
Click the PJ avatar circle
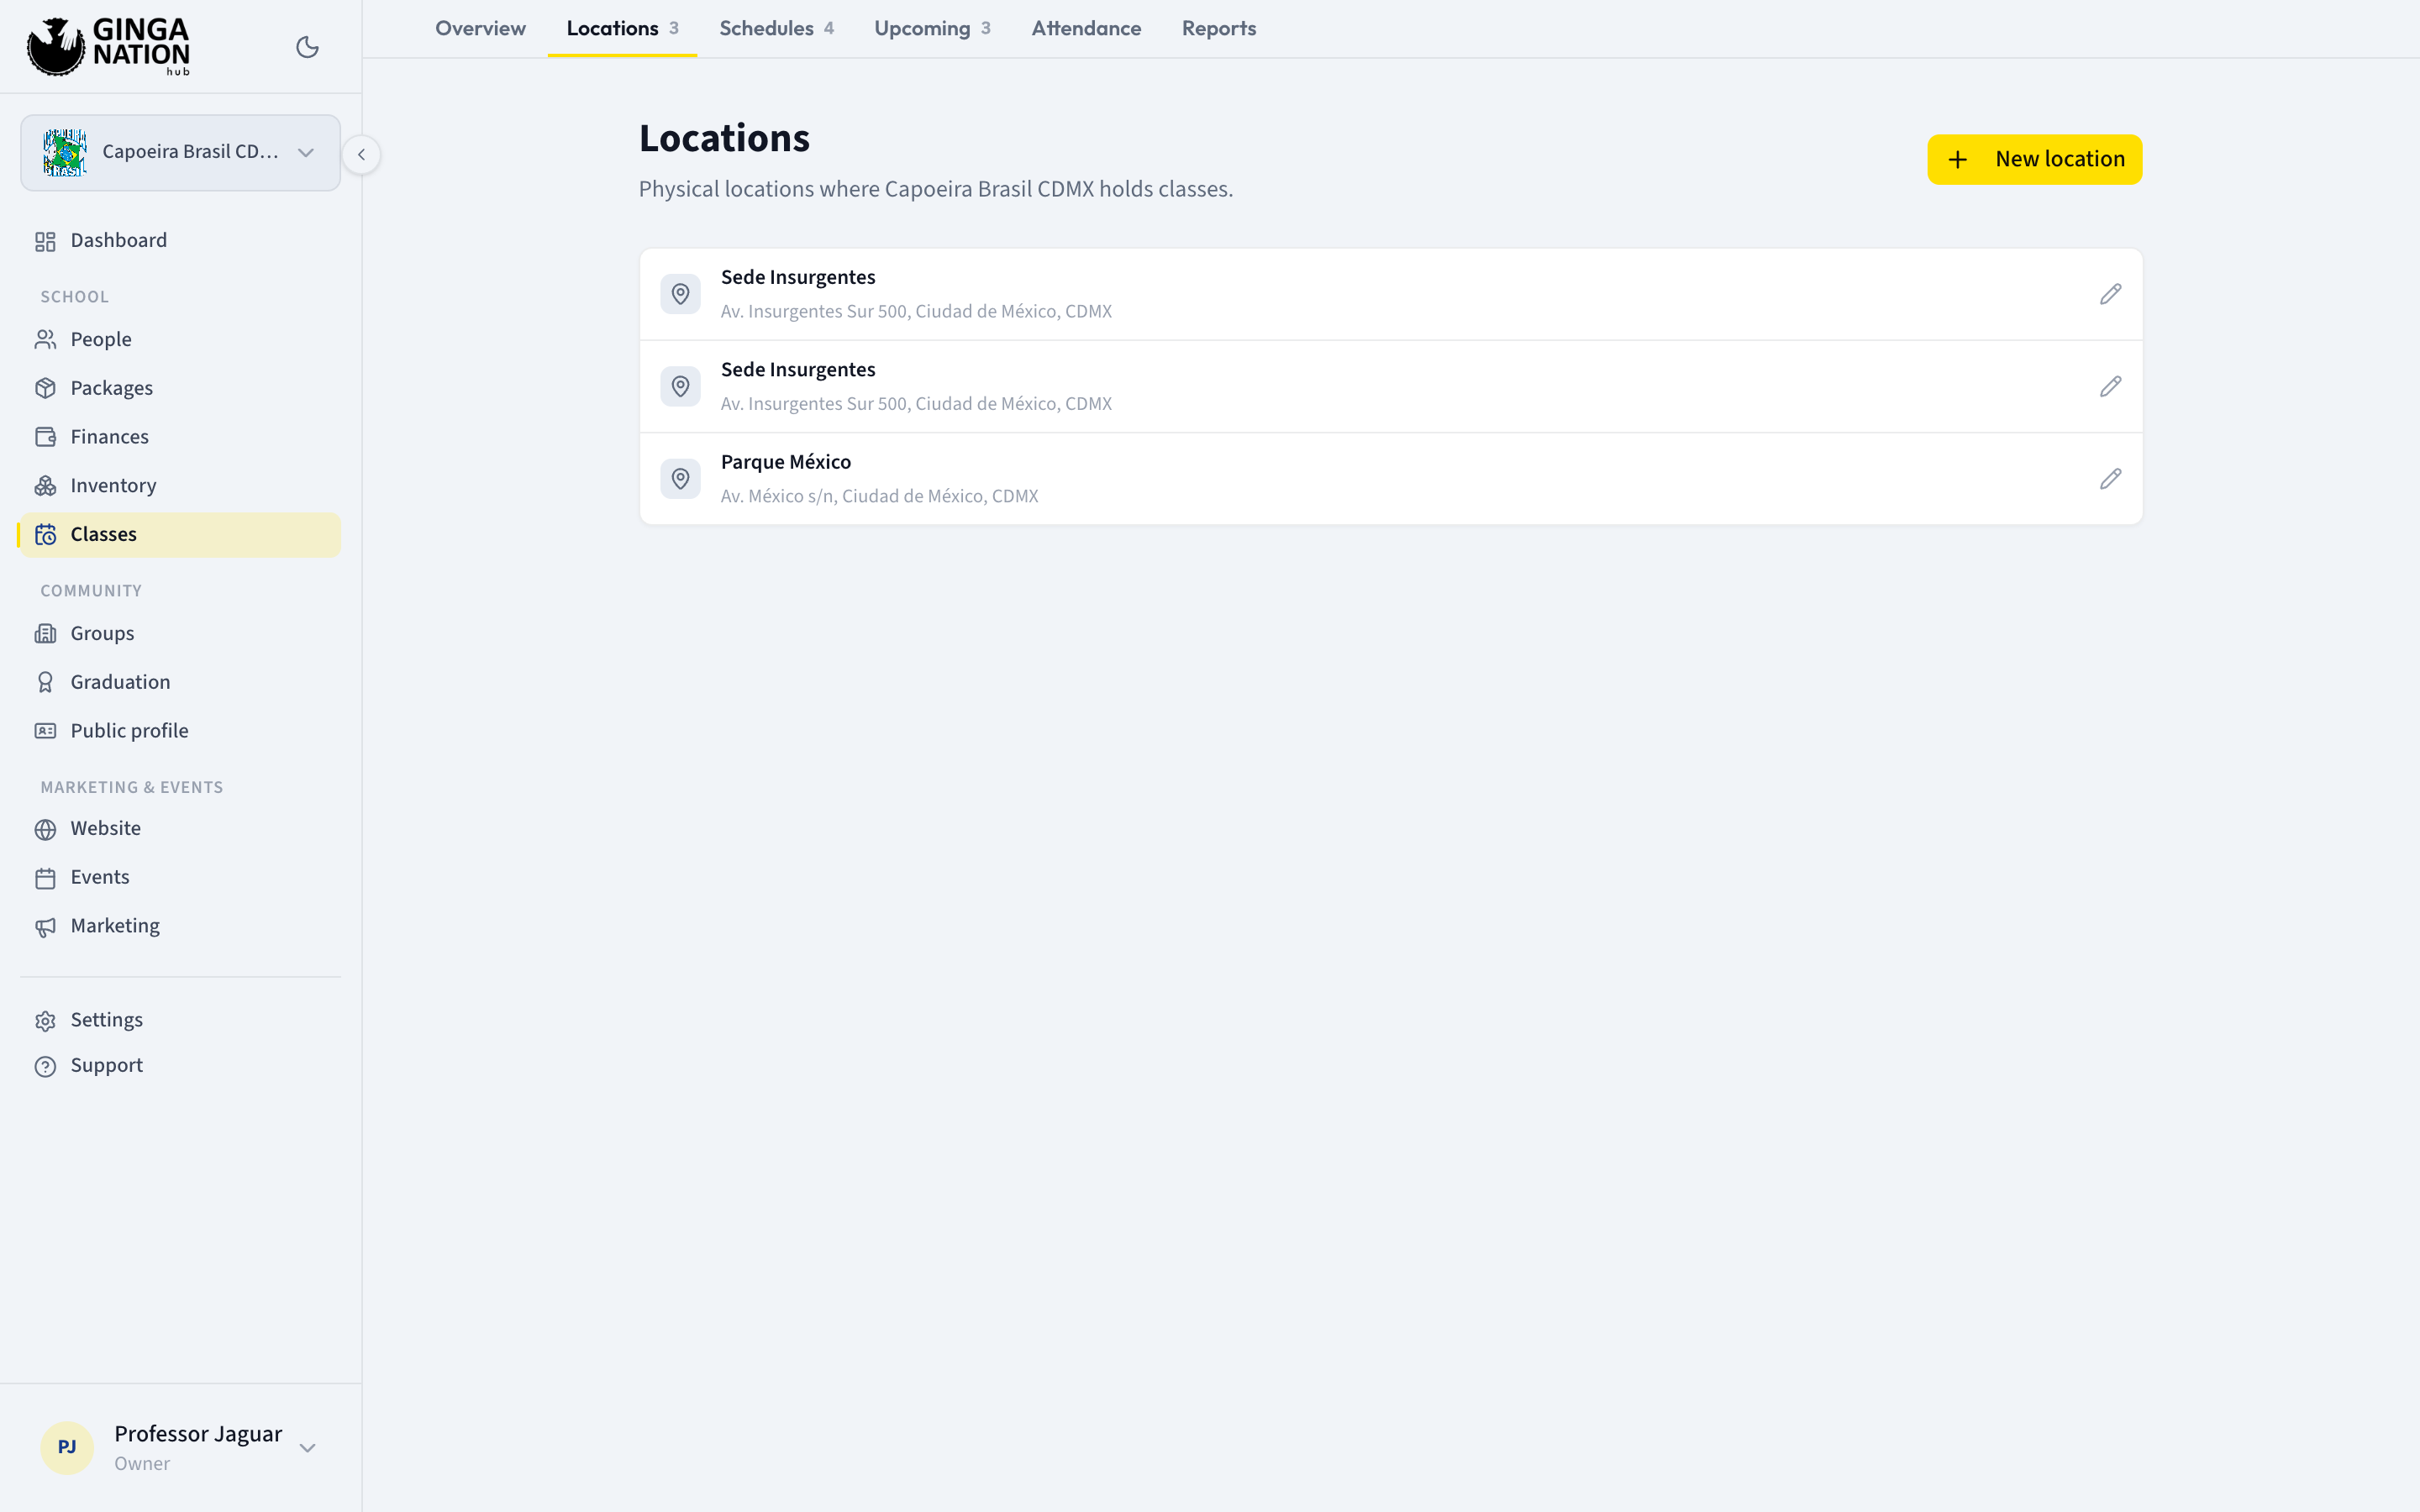point(67,1447)
